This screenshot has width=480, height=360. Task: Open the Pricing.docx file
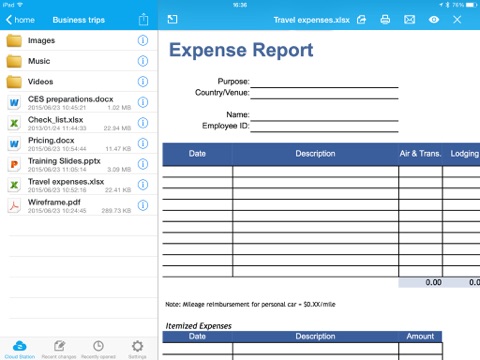coord(79,144)
